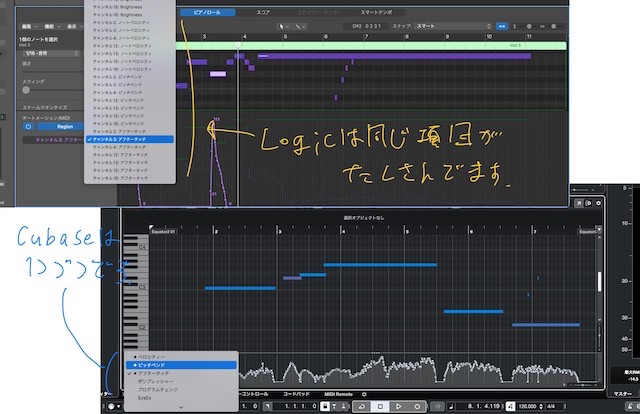The width and height of the screenshot is (640, 414).
Task: Click the Region automation button
Action: (x=62, y=127)
